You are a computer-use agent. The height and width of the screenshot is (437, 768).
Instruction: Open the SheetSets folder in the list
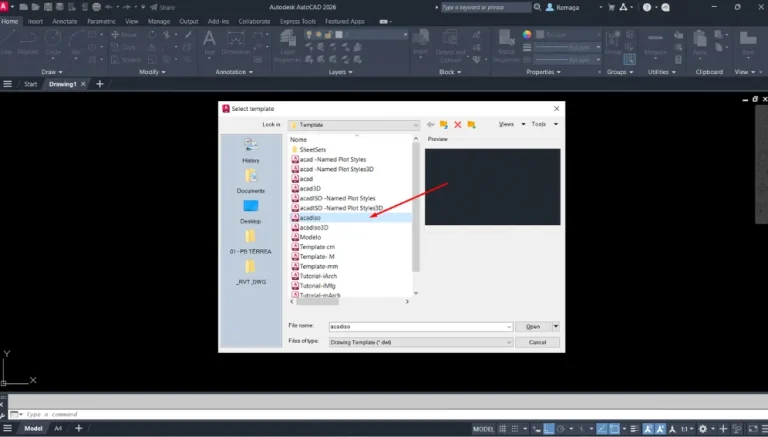(x=312, y=149)
